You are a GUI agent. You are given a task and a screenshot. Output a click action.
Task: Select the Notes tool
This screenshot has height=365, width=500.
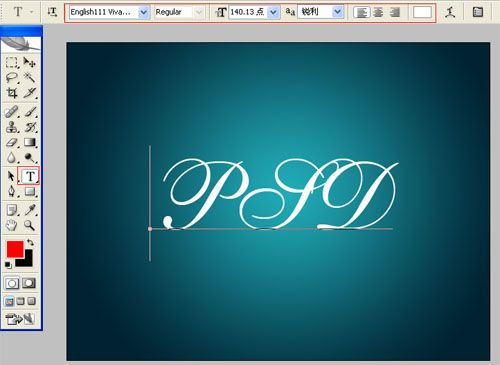[12, 210]
